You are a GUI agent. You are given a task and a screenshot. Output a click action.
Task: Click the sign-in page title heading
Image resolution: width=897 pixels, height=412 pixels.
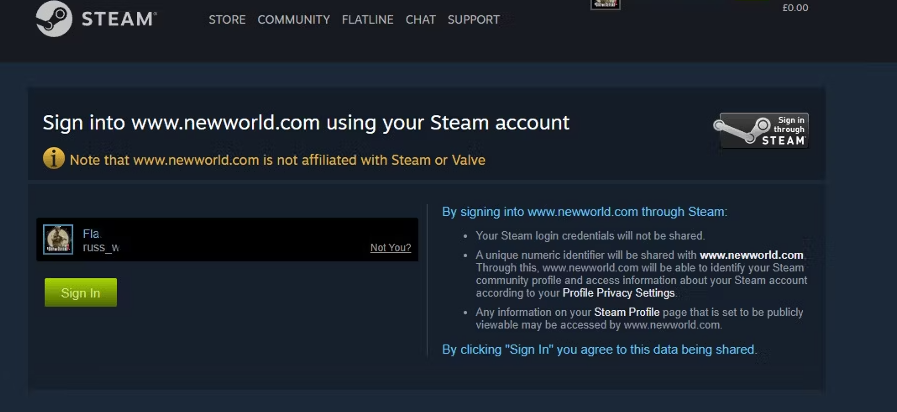(306, 122)
